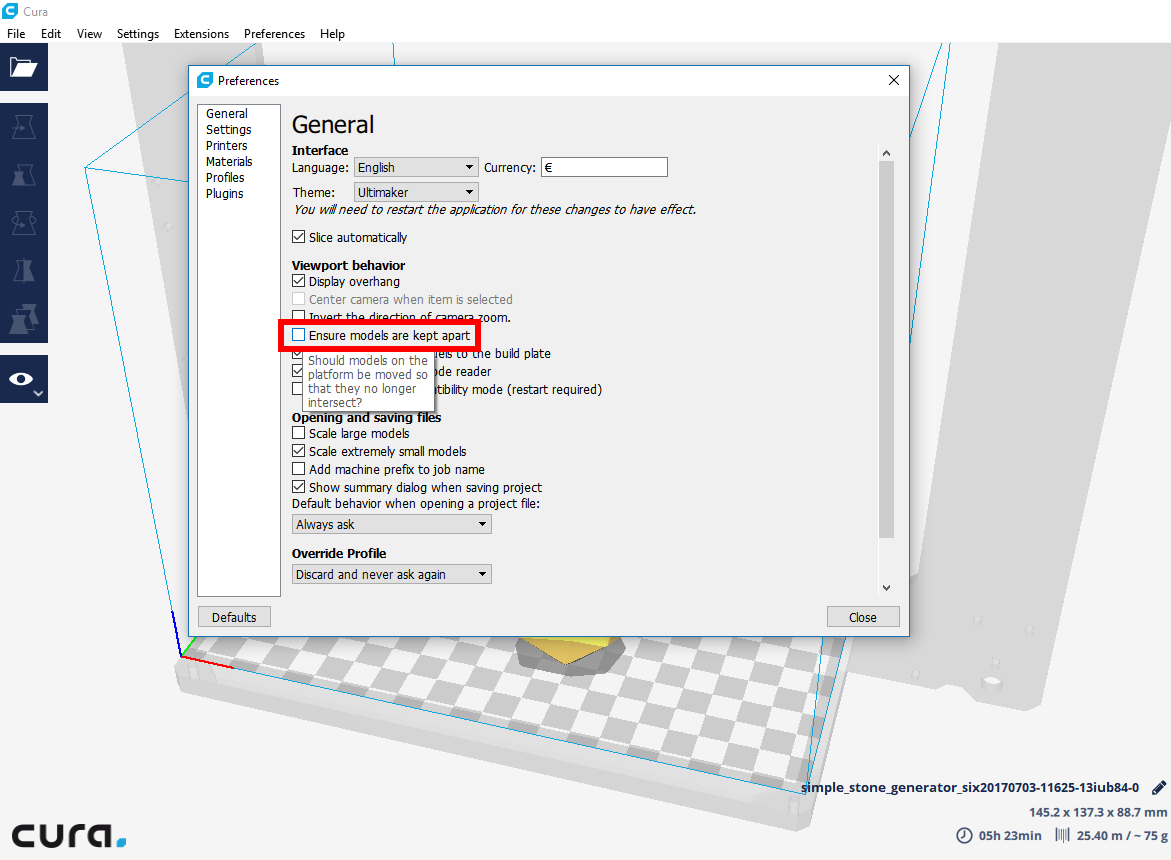Open the Theme dropdown set to Ultimaker

tap(416, 192)
